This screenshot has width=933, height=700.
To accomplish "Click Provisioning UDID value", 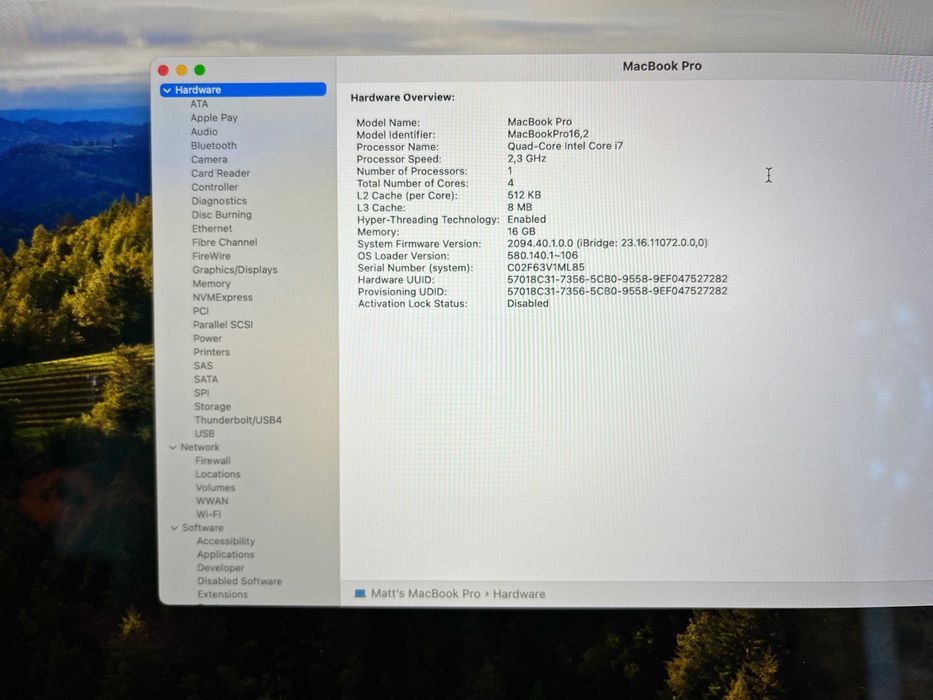I will 617,291.
